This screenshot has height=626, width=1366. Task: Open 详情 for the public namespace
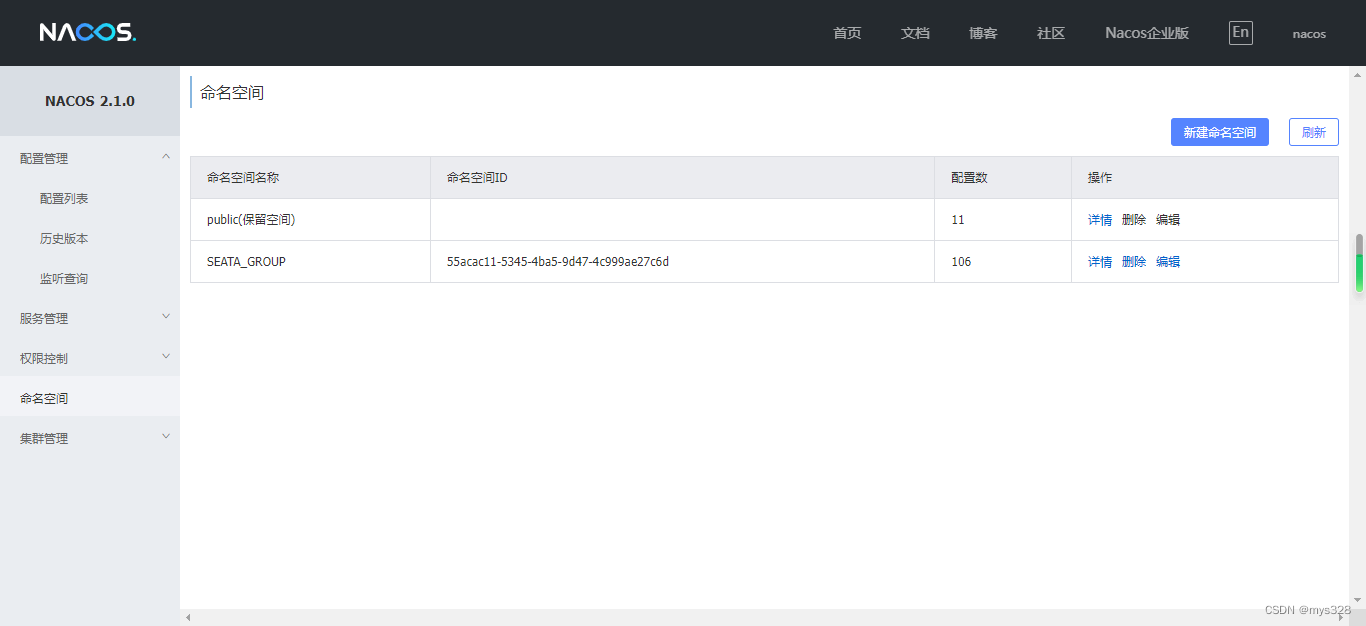click(1100, 220)
